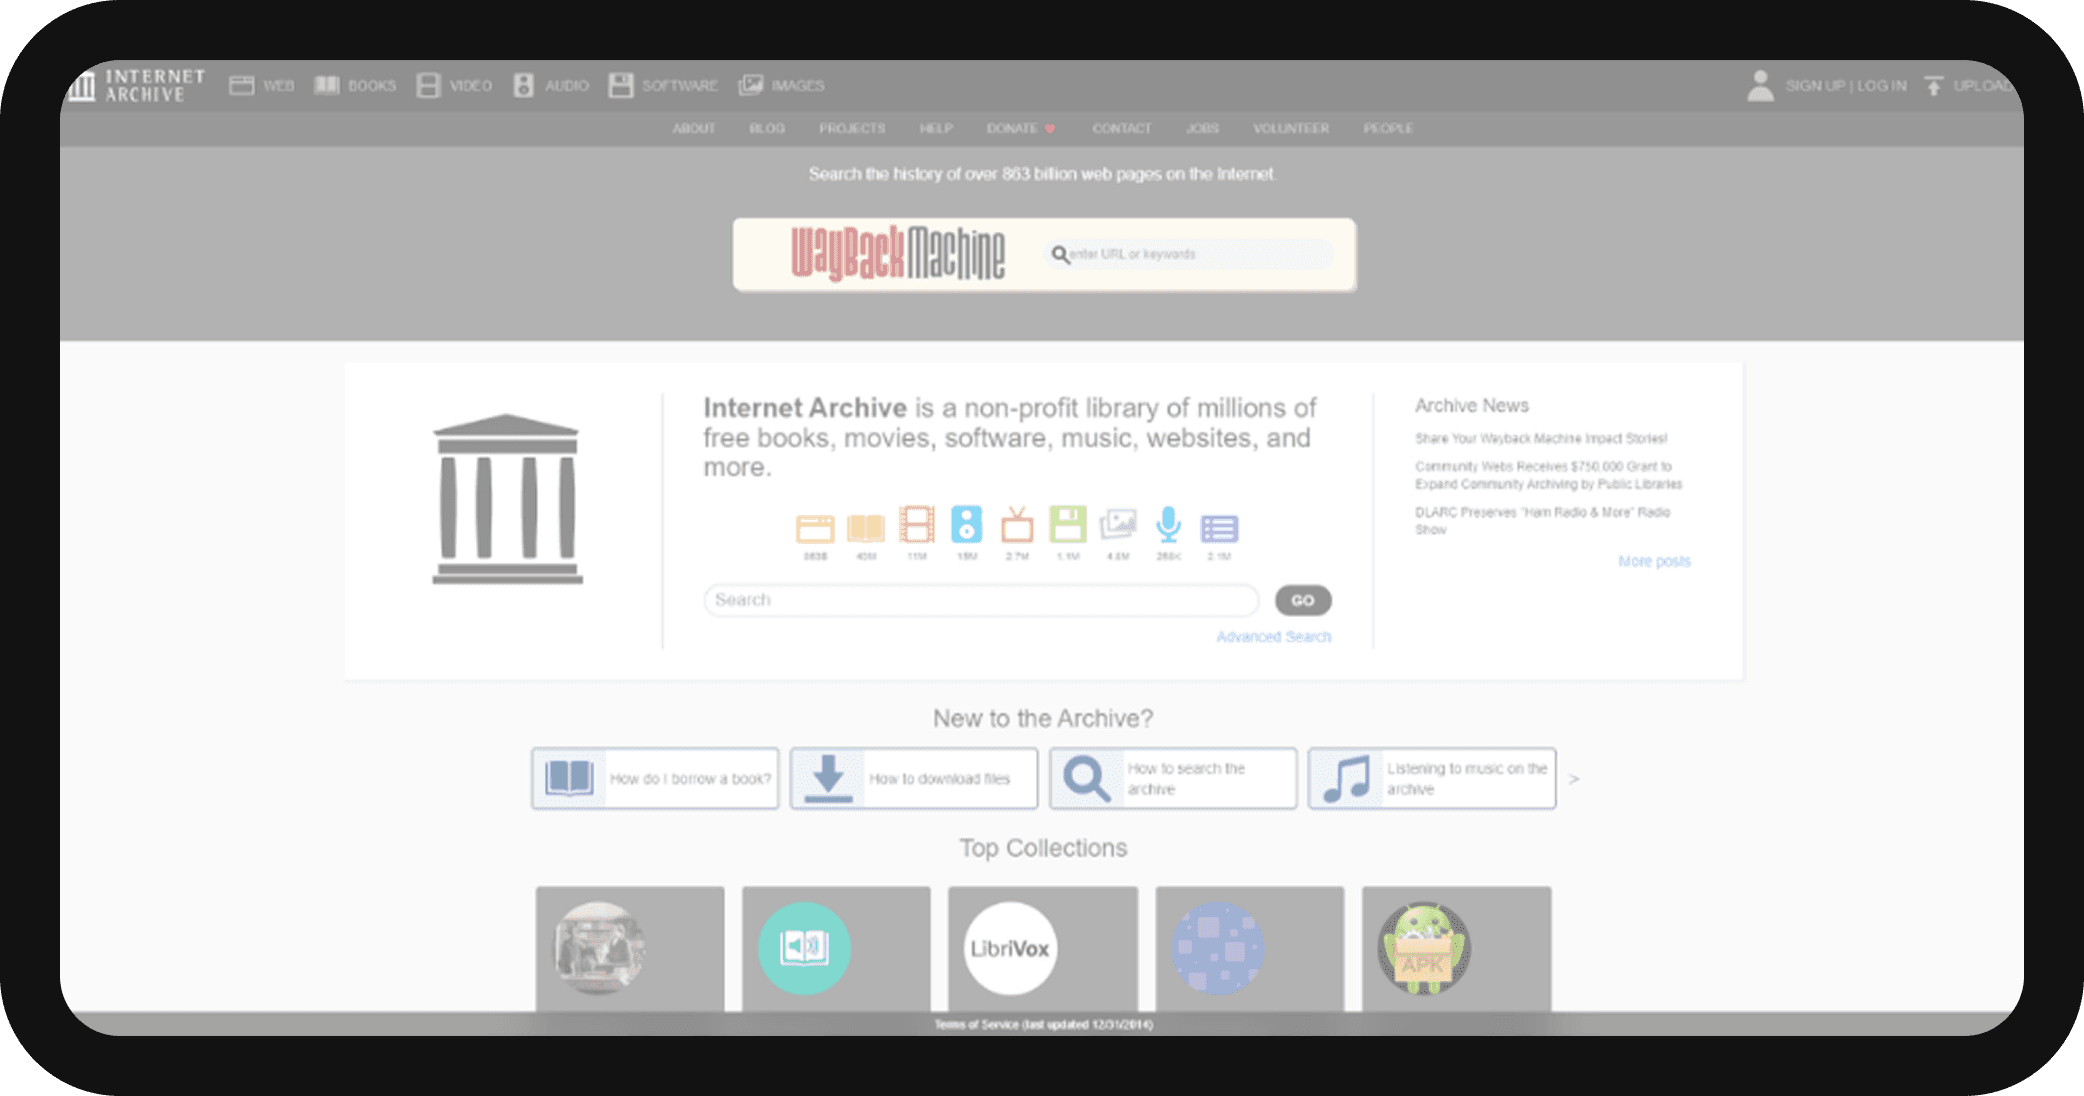Open the Blog menu item

[767, 129]
